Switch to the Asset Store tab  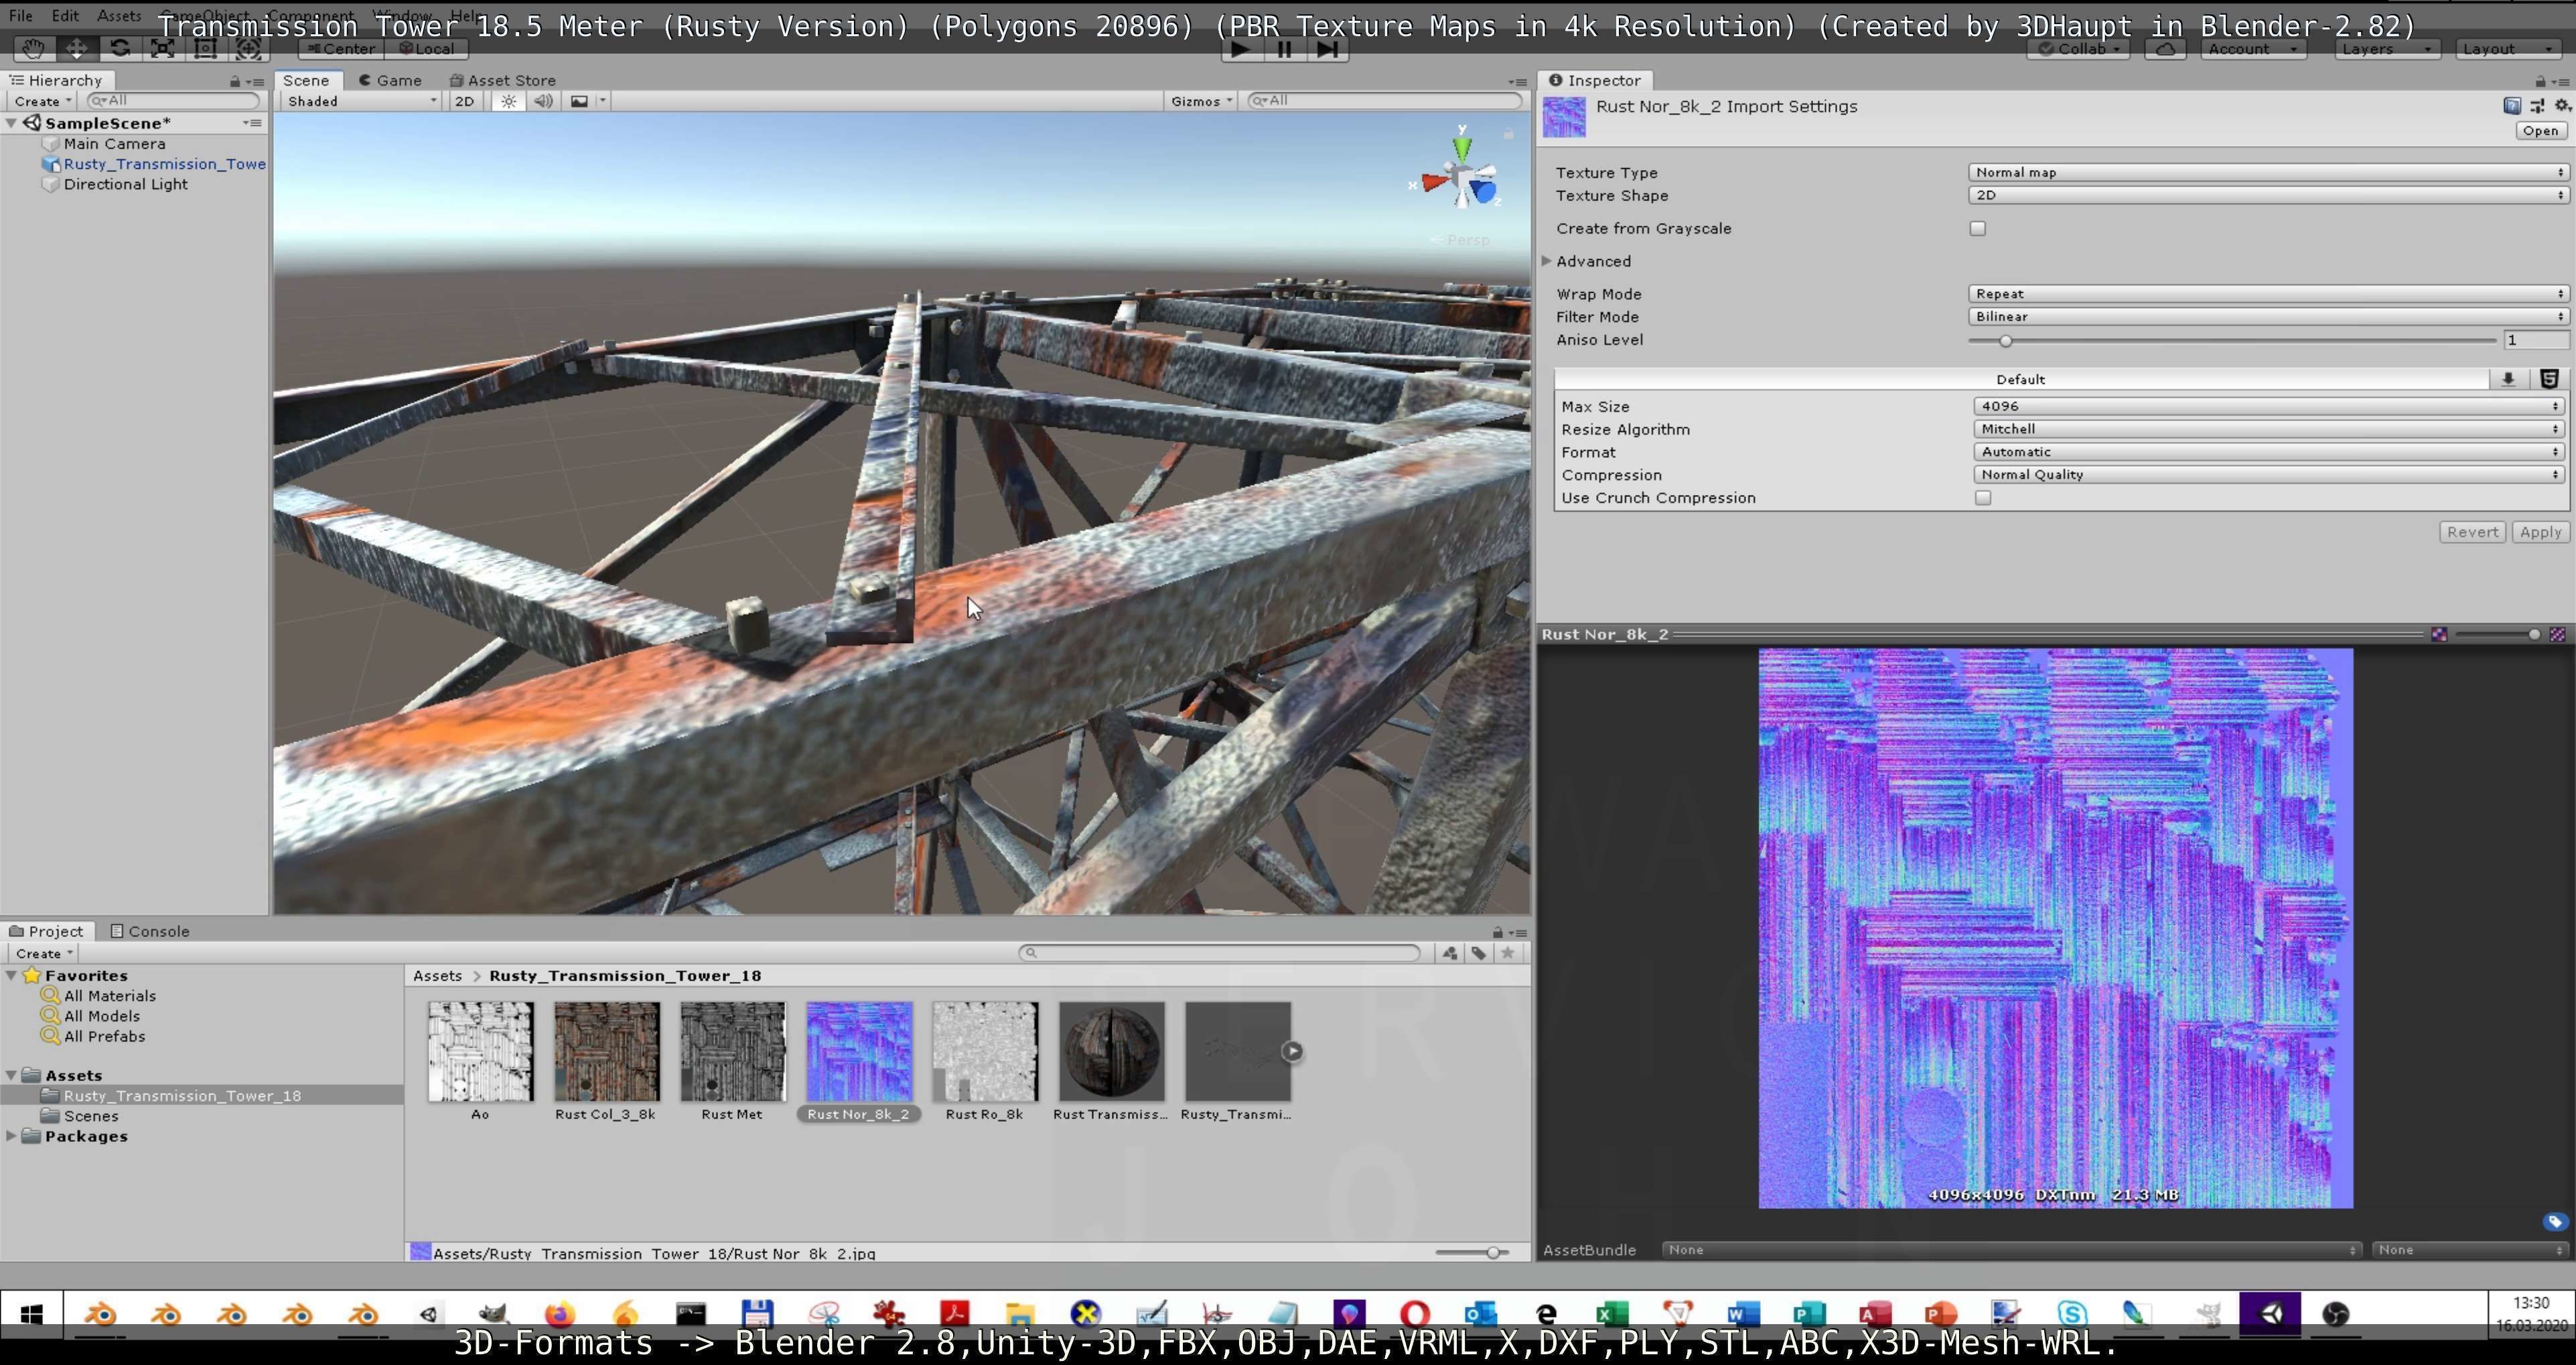(x=503, y=80)
